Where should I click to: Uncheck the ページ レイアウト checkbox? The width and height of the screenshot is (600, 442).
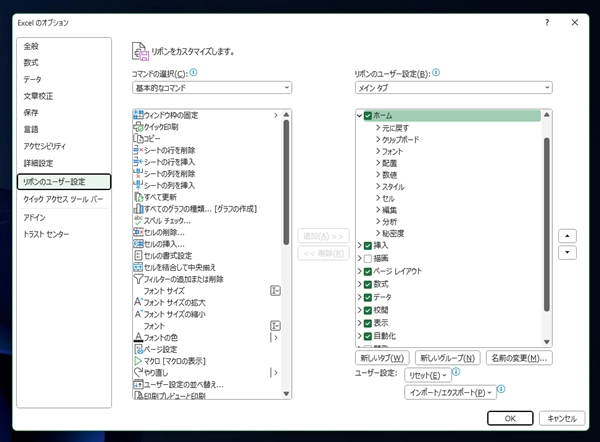pyautogui.click(x=368, y=272)
